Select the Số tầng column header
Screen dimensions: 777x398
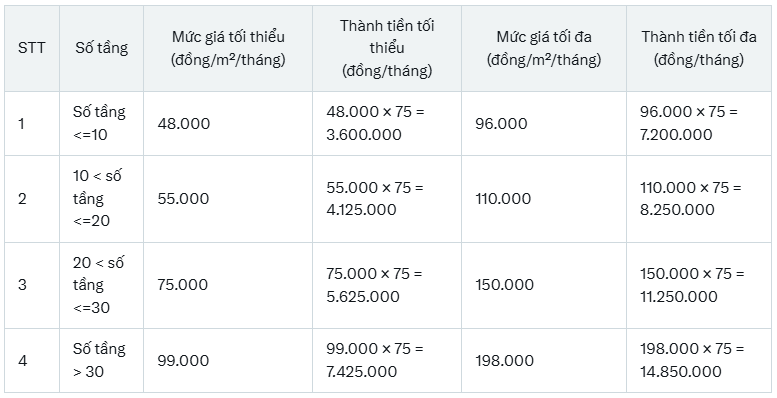click(102, 48)
